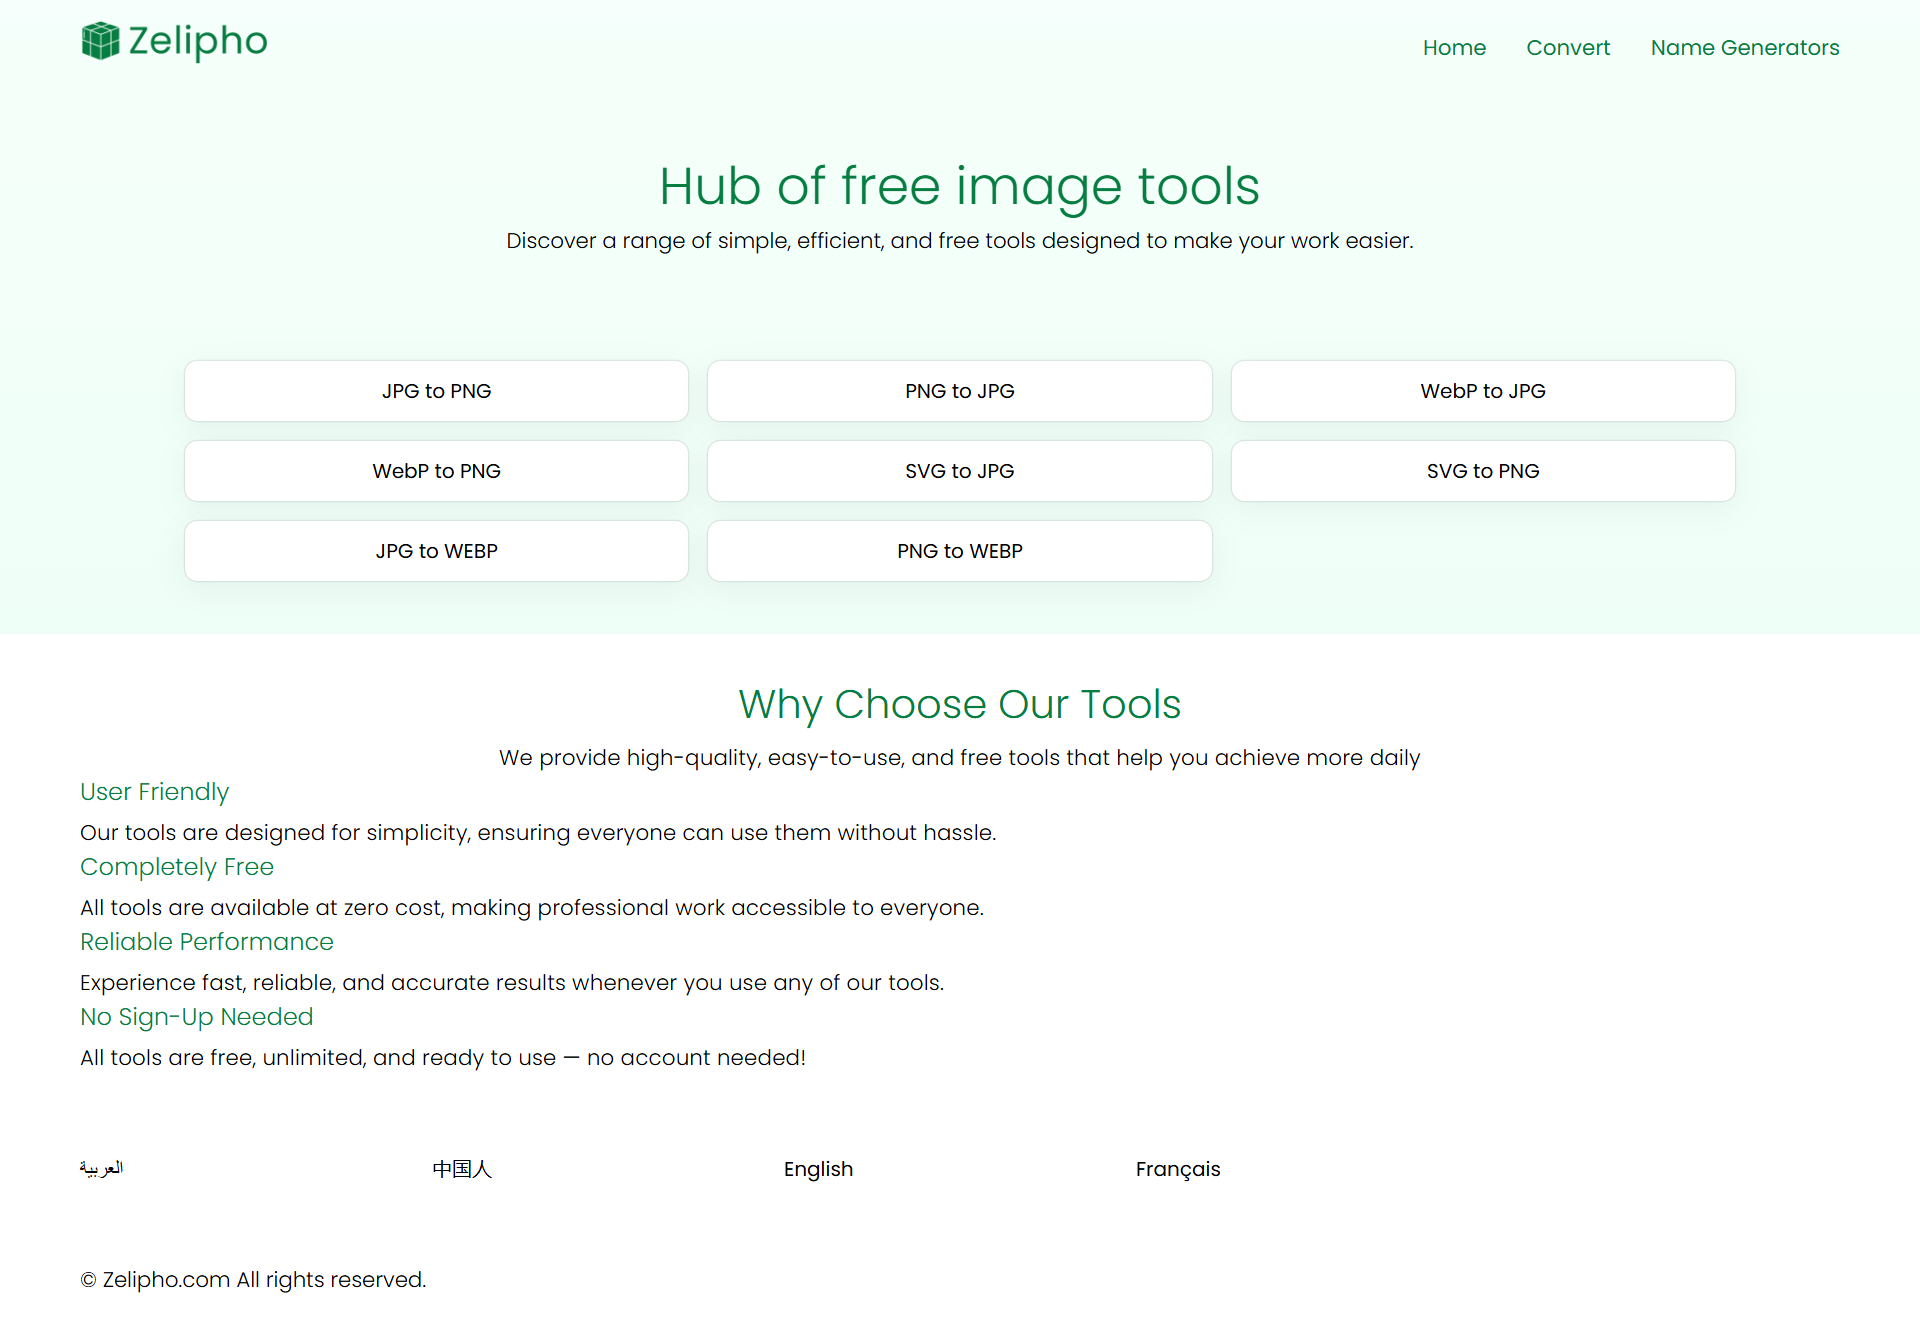This screenshot has height=1335, width=1920.
Task: Open the WebP to PNG converter
Action: click(x=435, y=470)
